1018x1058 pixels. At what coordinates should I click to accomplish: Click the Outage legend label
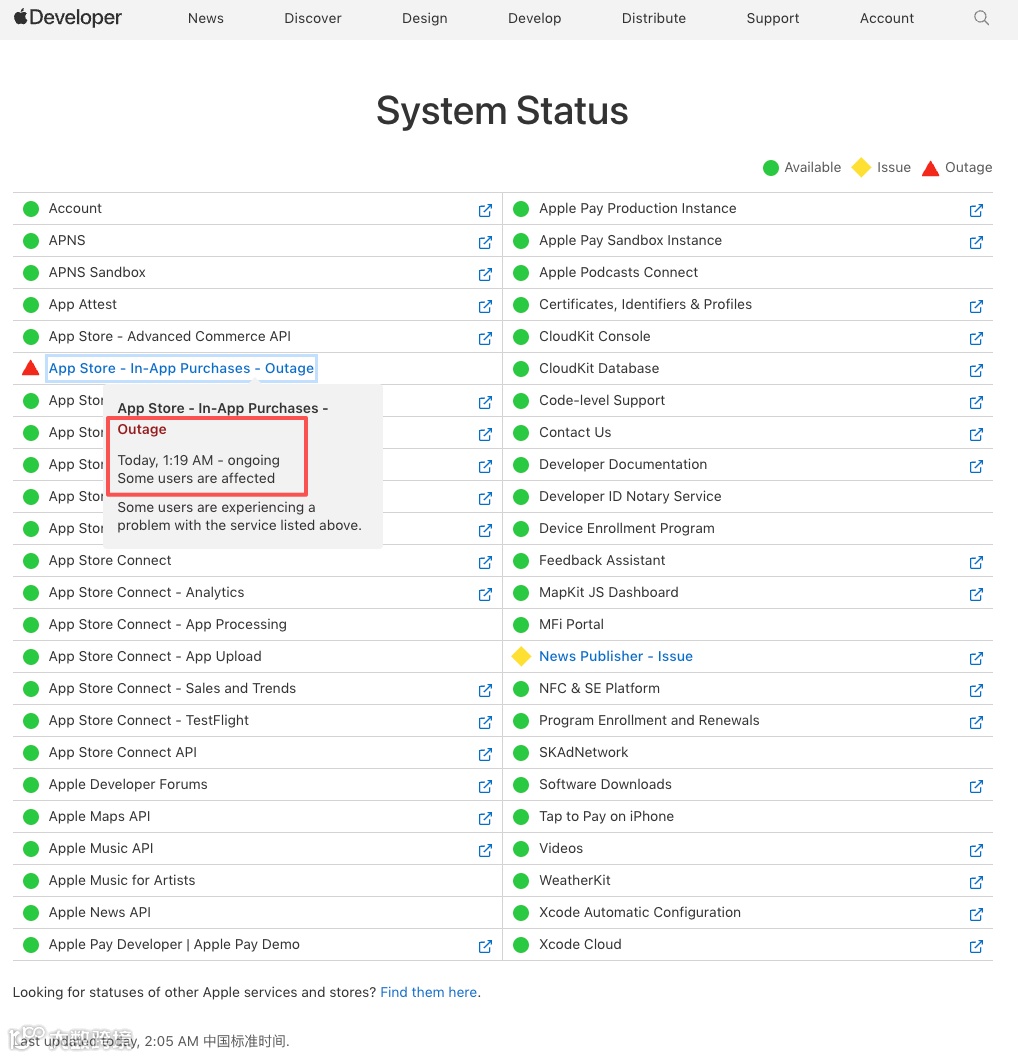coord(968,167)
